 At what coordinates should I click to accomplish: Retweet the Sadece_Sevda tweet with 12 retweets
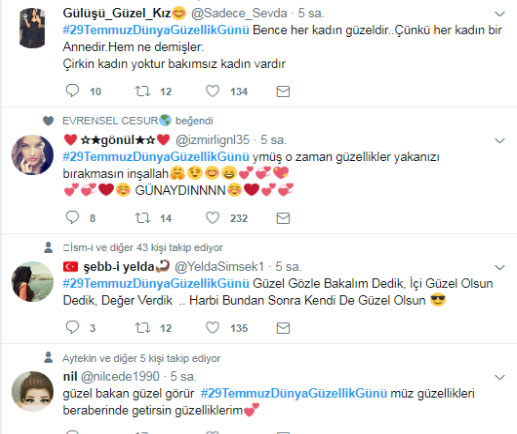pos(143,91)
